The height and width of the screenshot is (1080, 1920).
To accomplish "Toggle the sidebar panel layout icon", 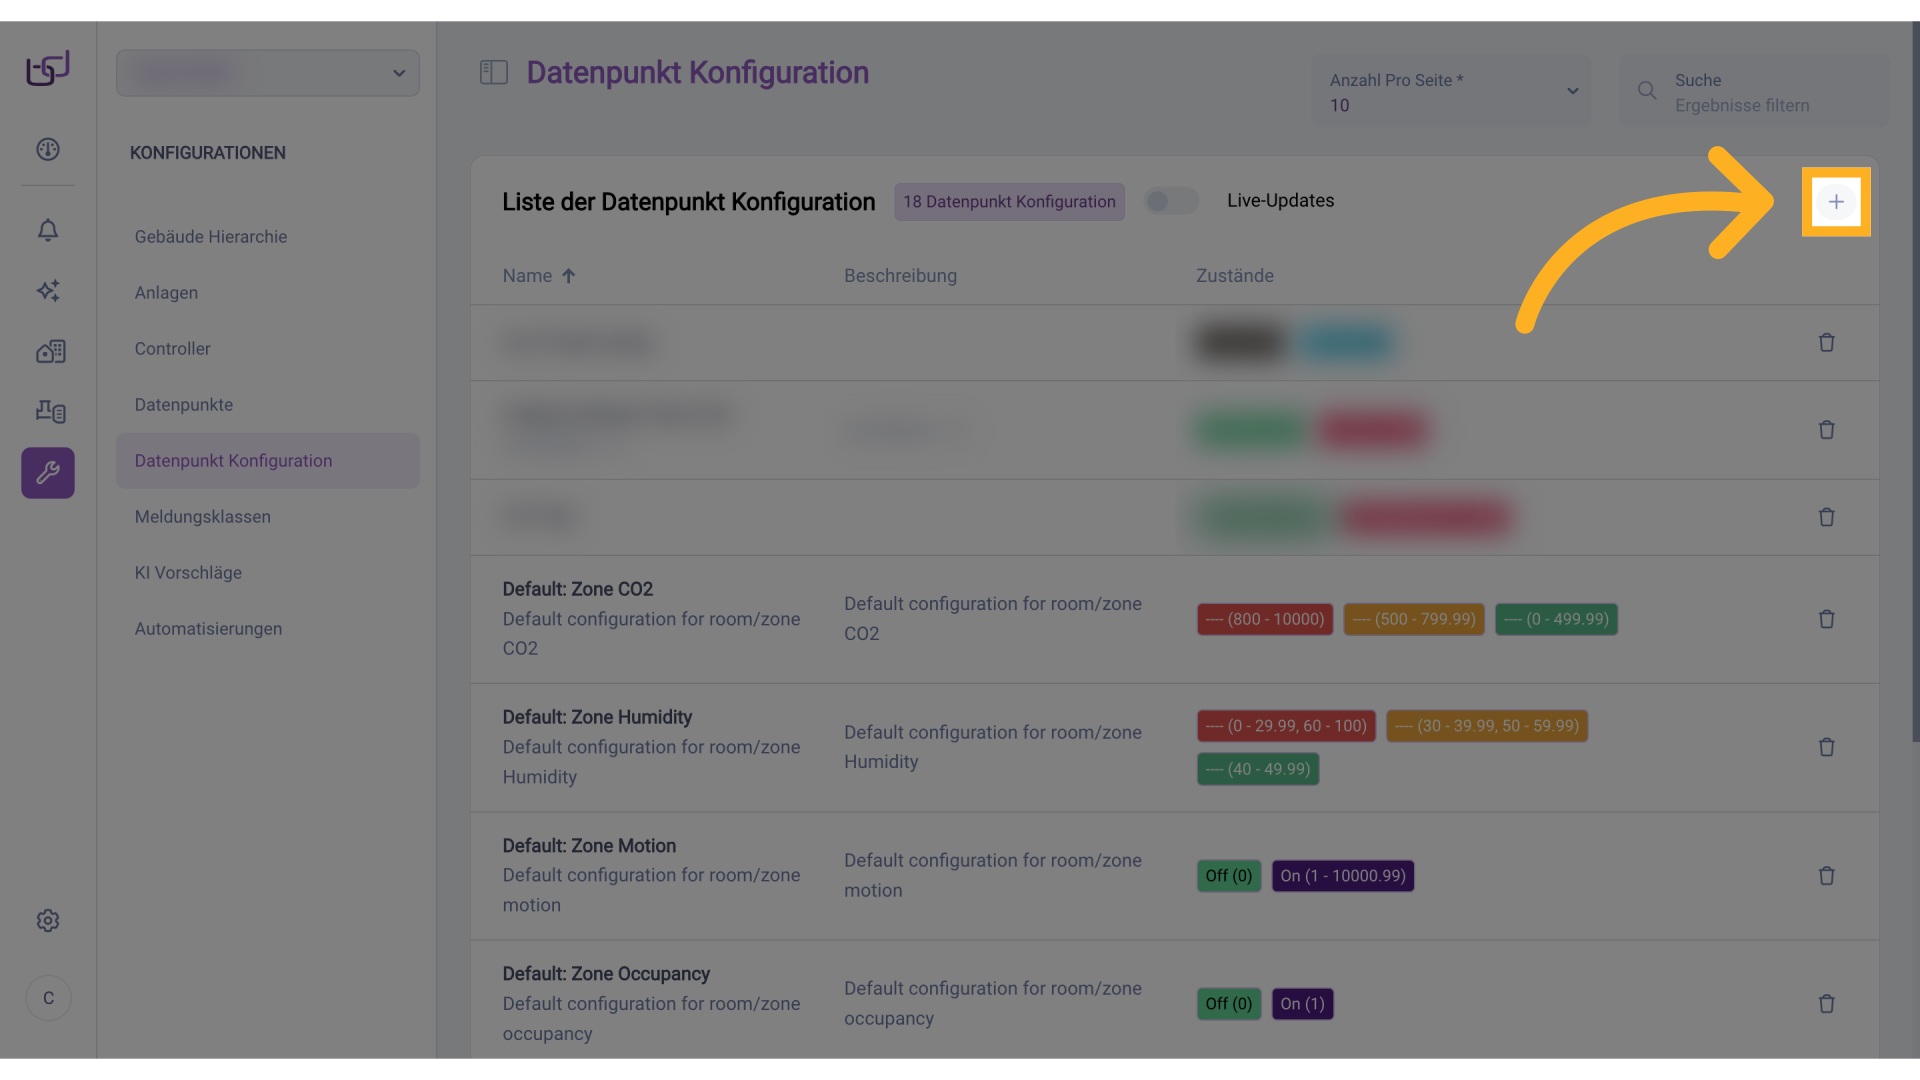I will coord(494,73).
